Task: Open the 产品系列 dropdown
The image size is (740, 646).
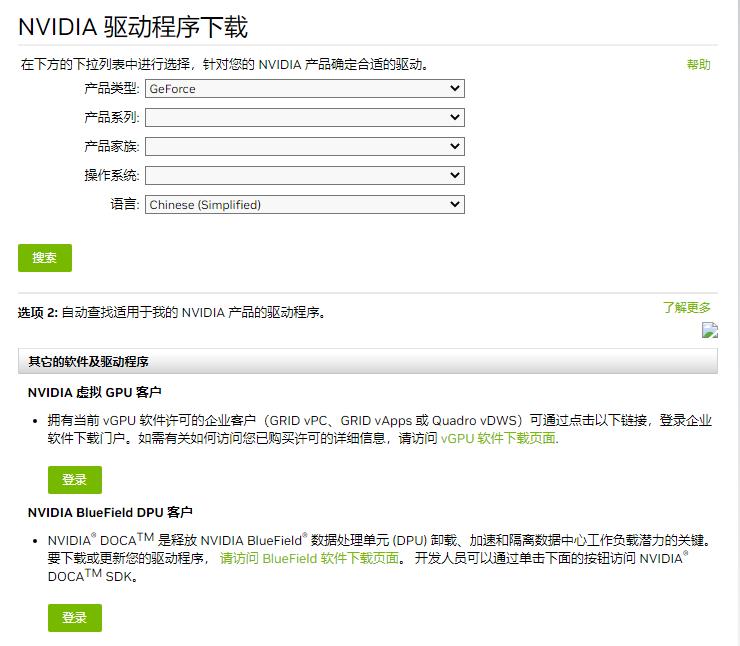Action: point(304,117)
